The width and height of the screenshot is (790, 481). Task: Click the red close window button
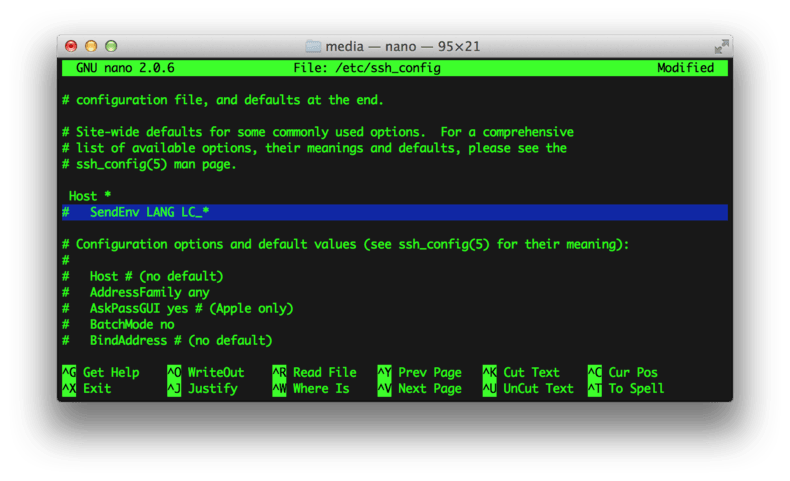tap(71, 46)
